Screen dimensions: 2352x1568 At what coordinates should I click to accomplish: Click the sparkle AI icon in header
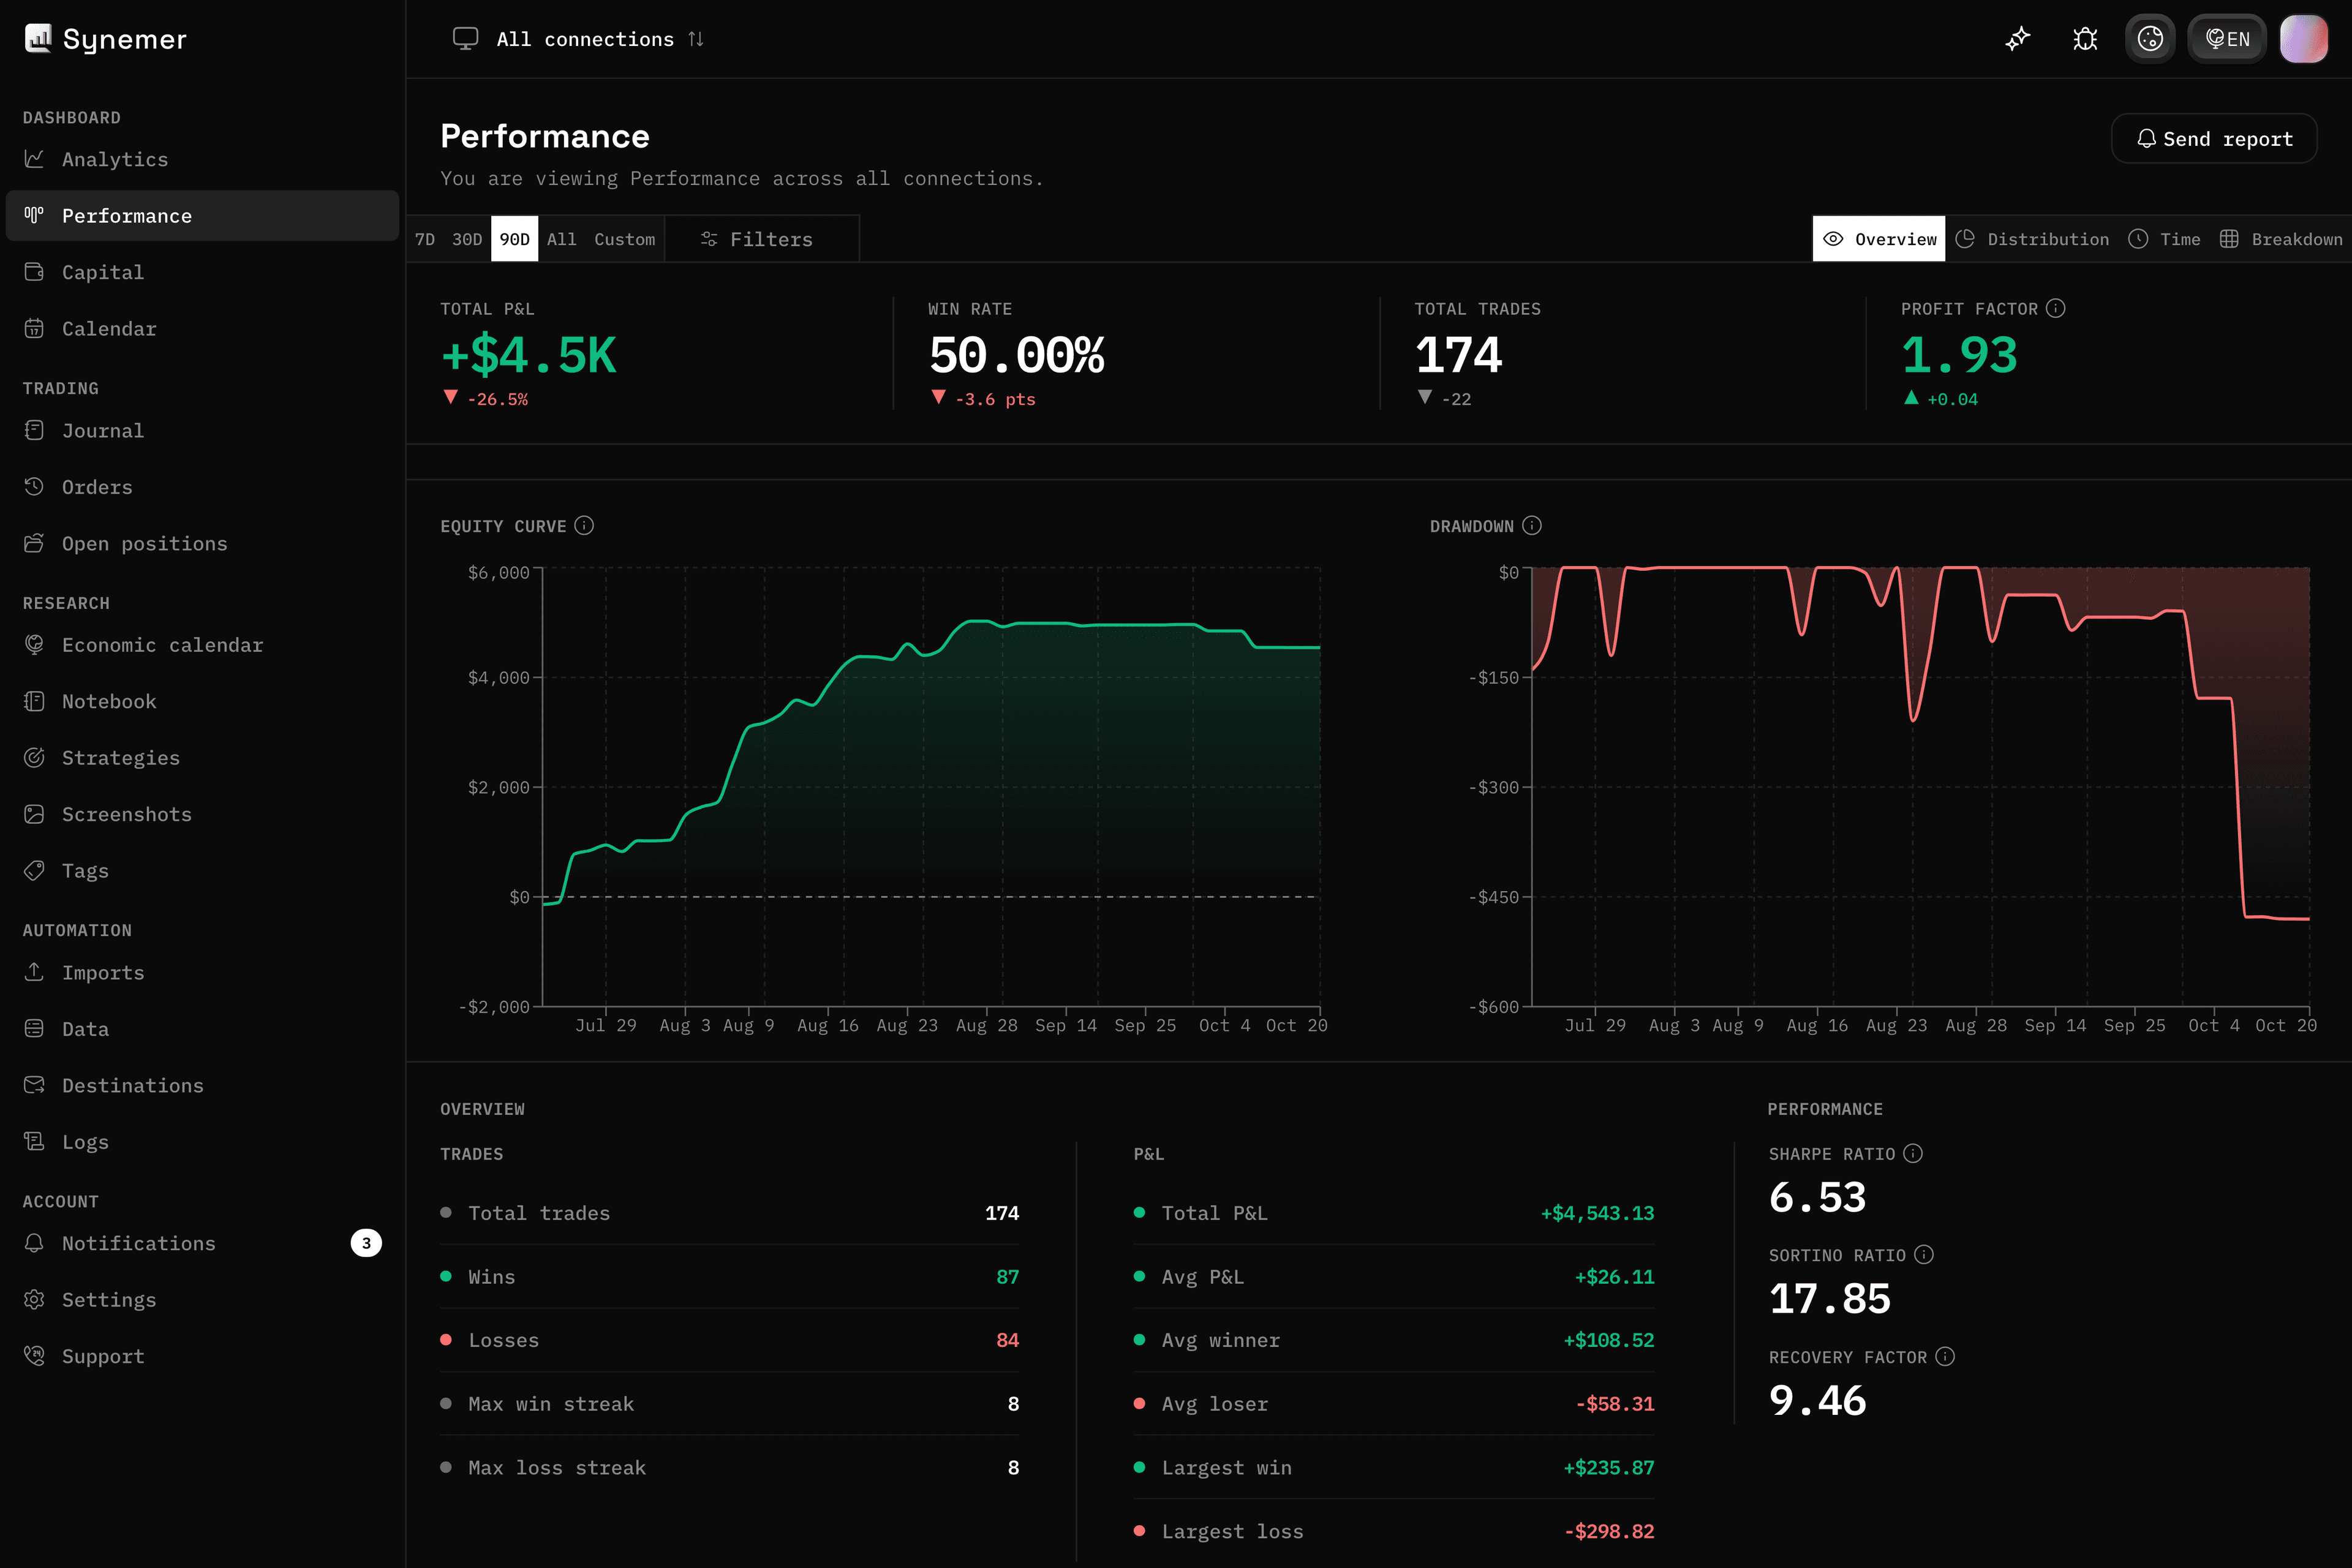pos(2018,39)
